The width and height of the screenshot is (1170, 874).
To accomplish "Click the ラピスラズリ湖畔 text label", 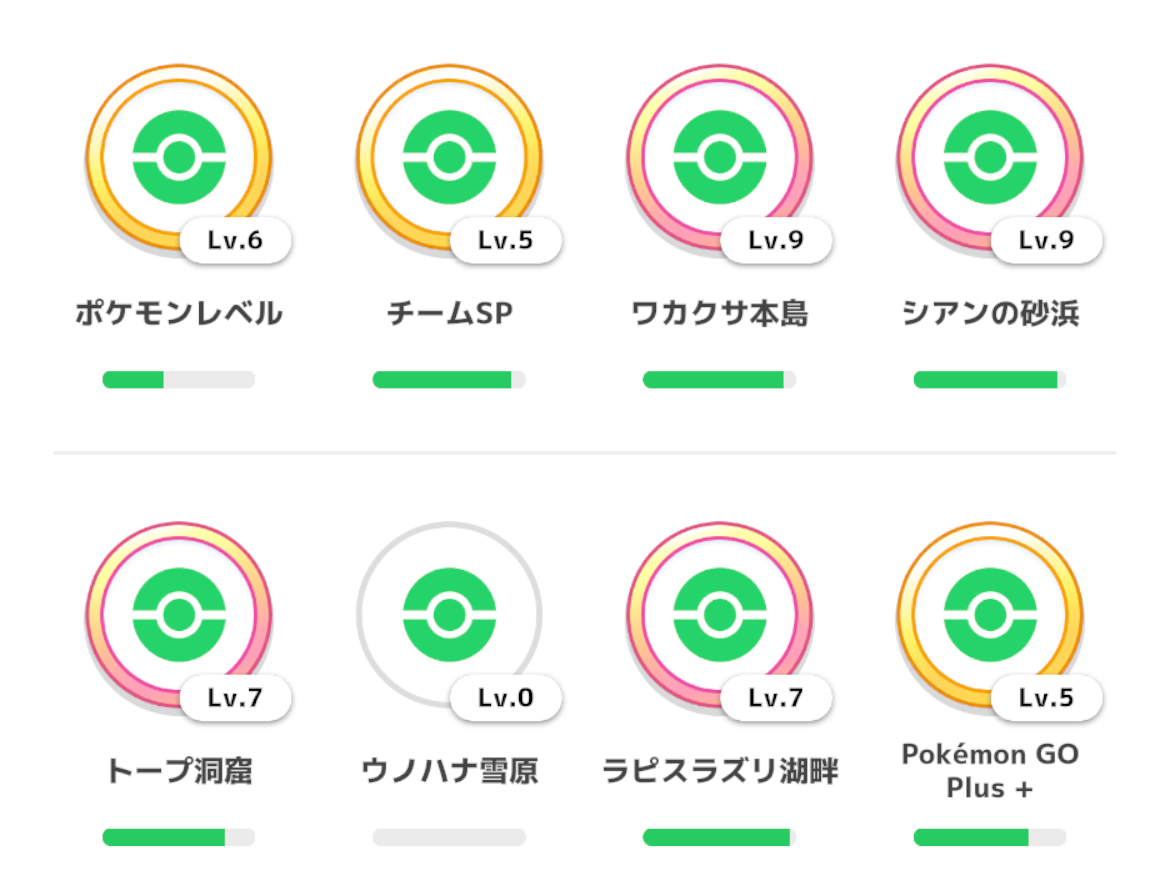I will click(720, 771).
